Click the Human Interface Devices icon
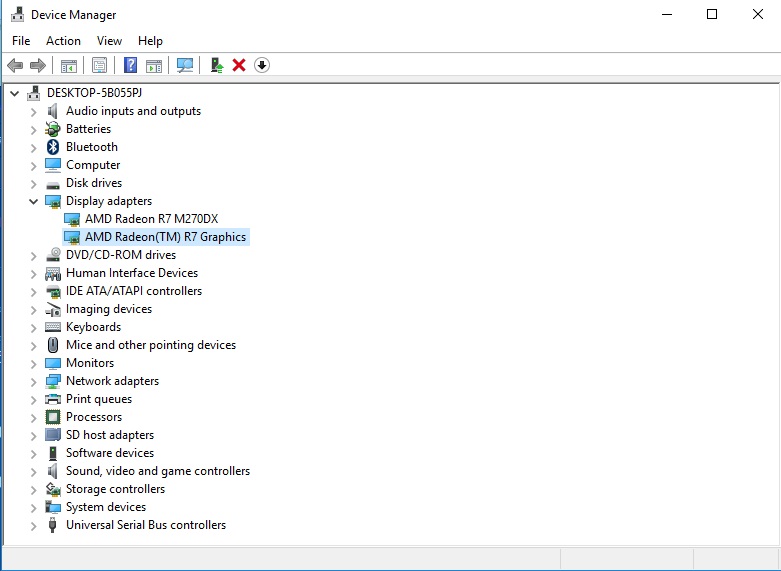Viewport: 781px width, 571px height. pos(53,274)
